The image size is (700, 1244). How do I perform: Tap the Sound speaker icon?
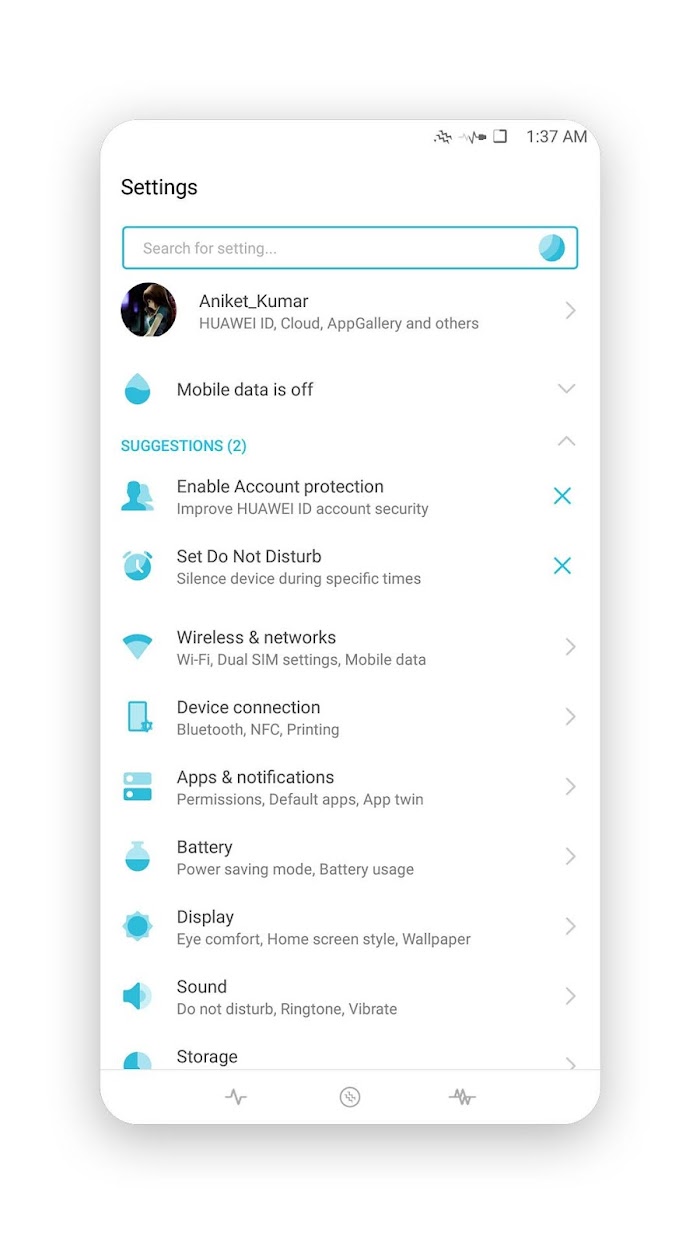pyautogui.click(x=137, y=996)
